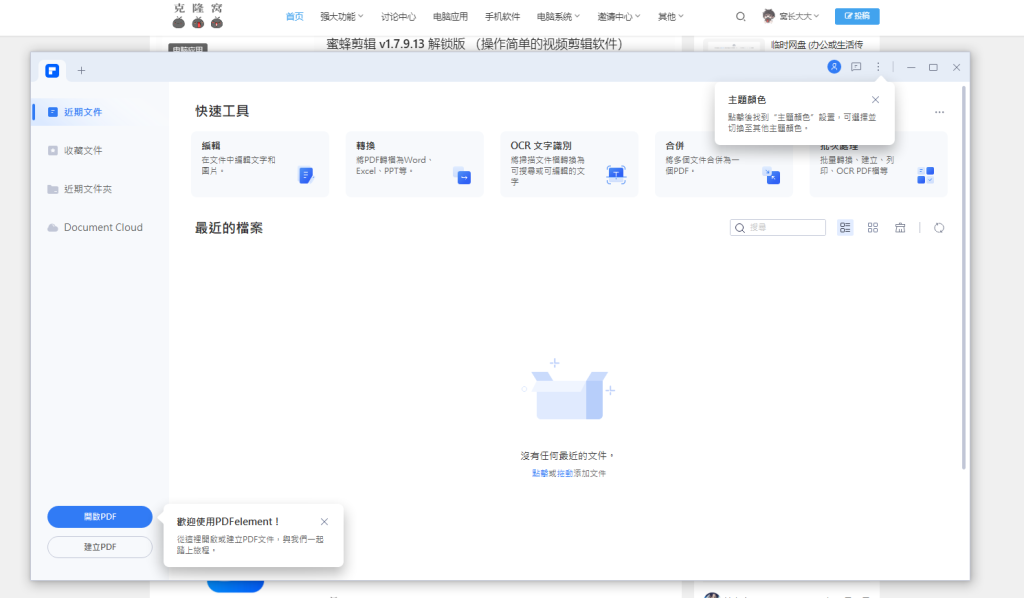Switch recent files to list view
The width and height of the screenshot is (1024, 598).
(845, 228)
